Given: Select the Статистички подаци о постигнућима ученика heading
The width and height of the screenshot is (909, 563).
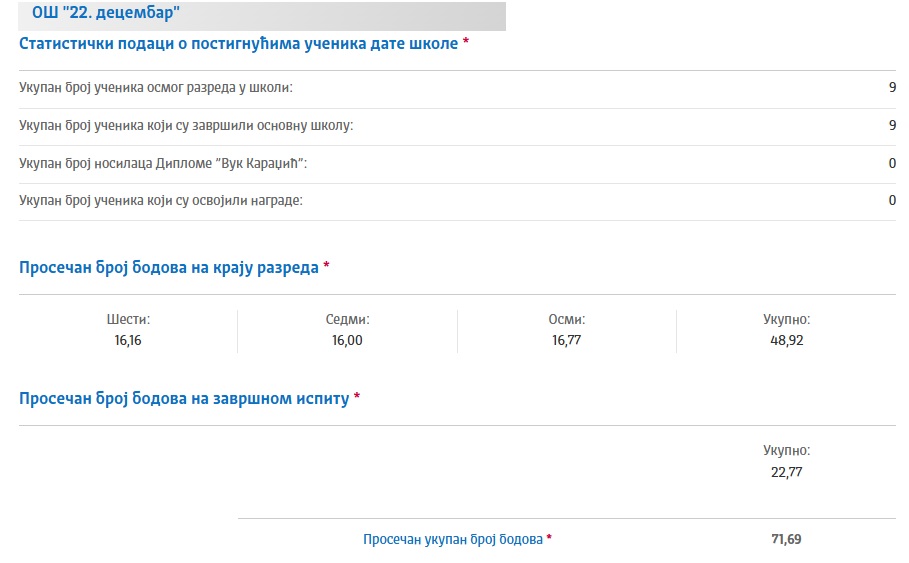Looking at the screenshot, I should pyautogui.click(x=238, y=44).
